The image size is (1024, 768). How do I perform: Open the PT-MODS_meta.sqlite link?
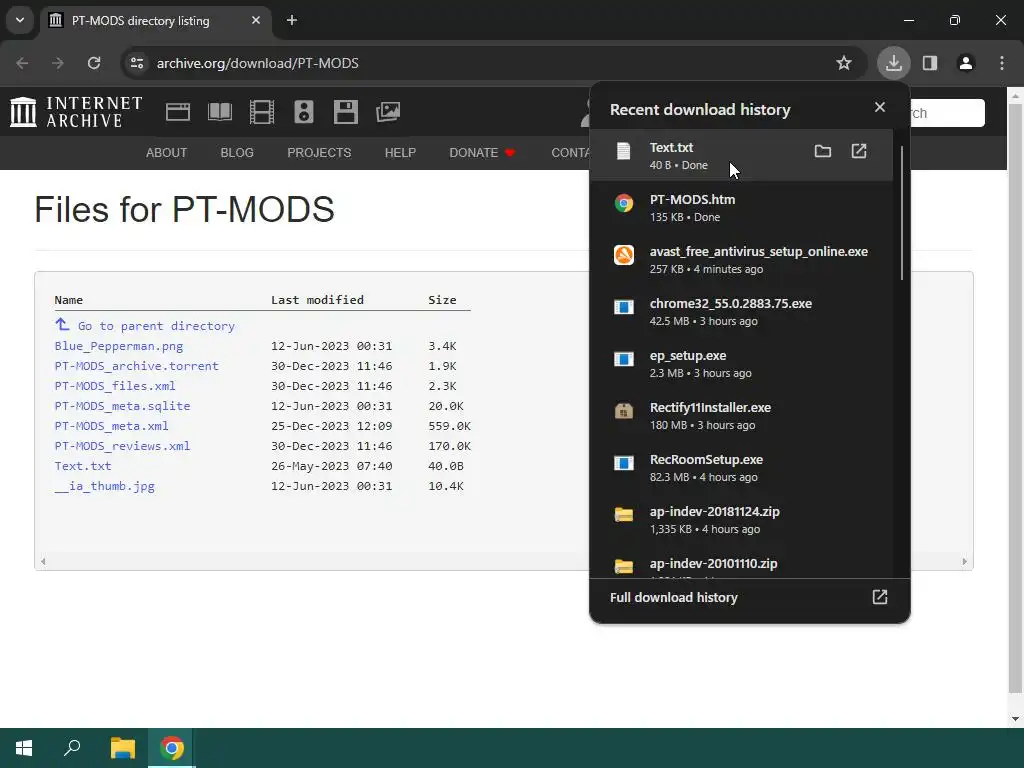tap(122, 406)
